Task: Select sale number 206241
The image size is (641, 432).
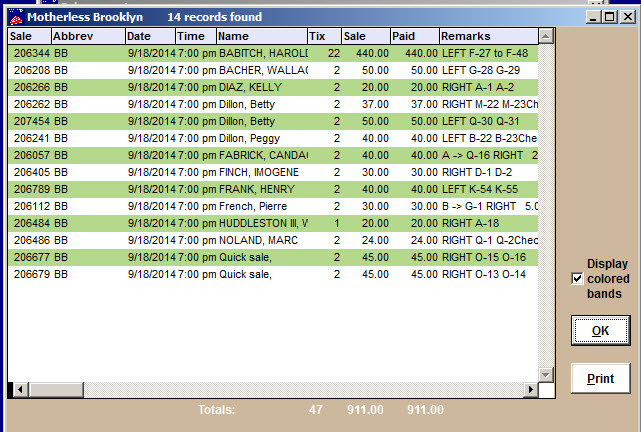Action: (x=32, y=139)
